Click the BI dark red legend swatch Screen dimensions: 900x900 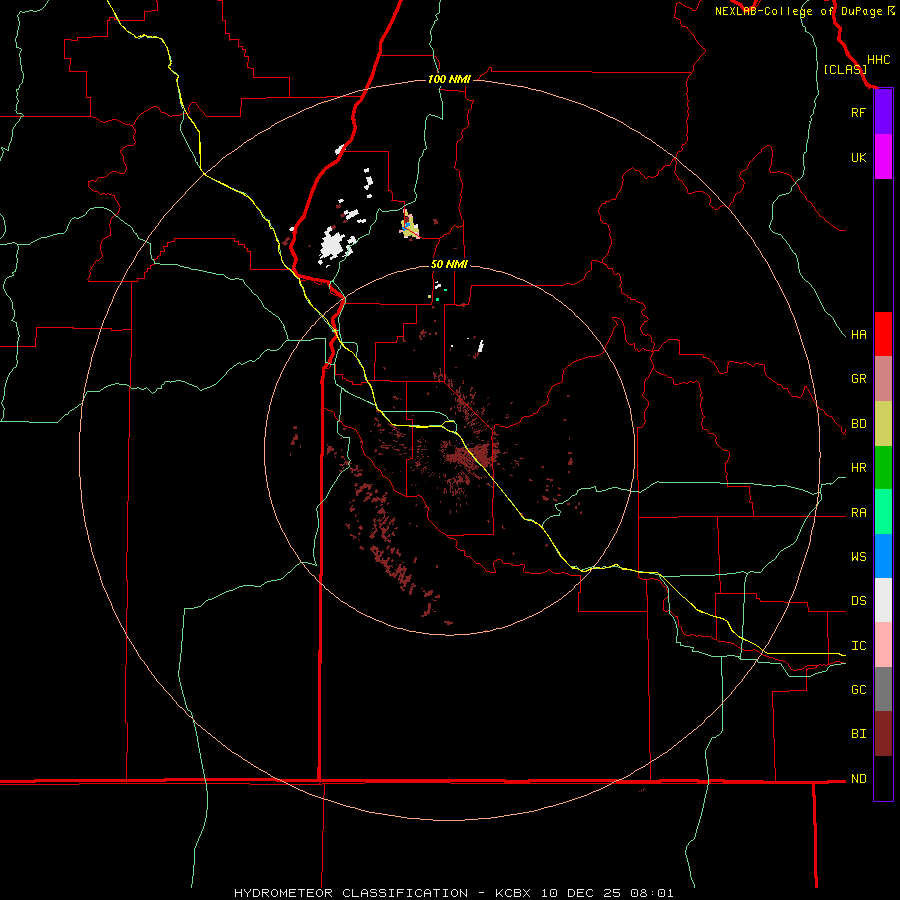[883, 734]
